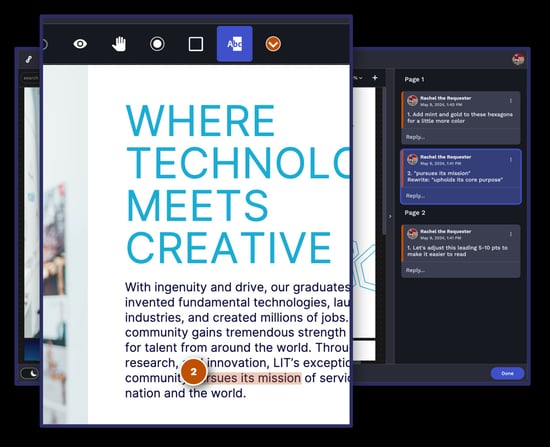
Task: Open the kebab menu on the rewrite comment
Action: point(511,160)
